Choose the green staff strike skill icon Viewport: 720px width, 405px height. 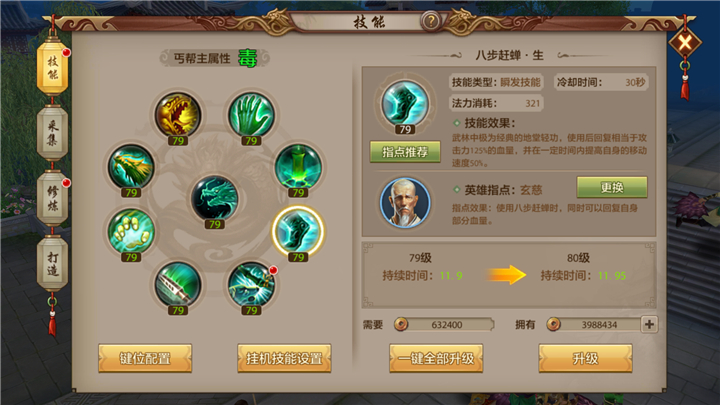click(178, 284)
